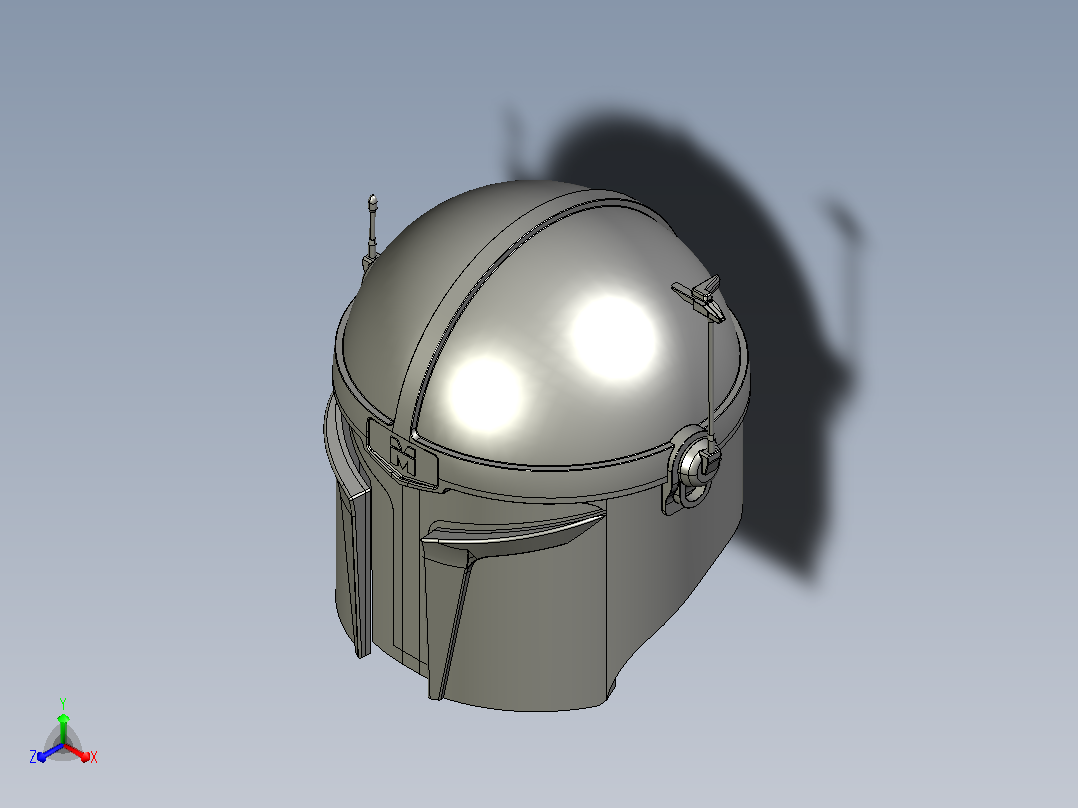Select the M emblem on the helmet brow
This screenshot has height=808, width=1078.
click(404, 457)
